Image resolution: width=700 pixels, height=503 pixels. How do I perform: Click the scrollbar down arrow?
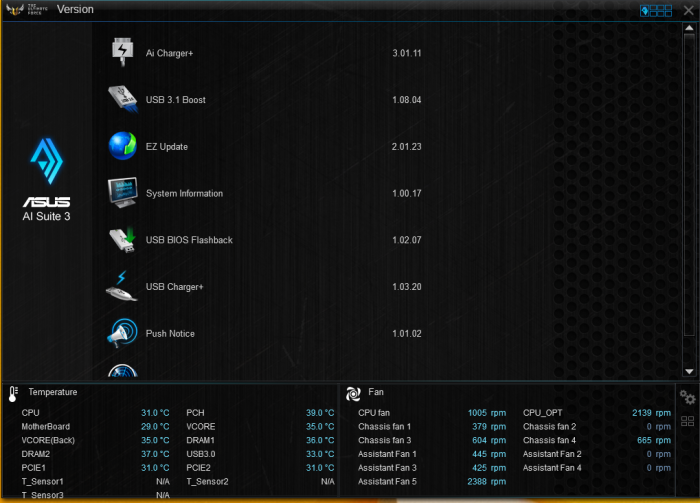pyautogui.click(x=689, y=371)
